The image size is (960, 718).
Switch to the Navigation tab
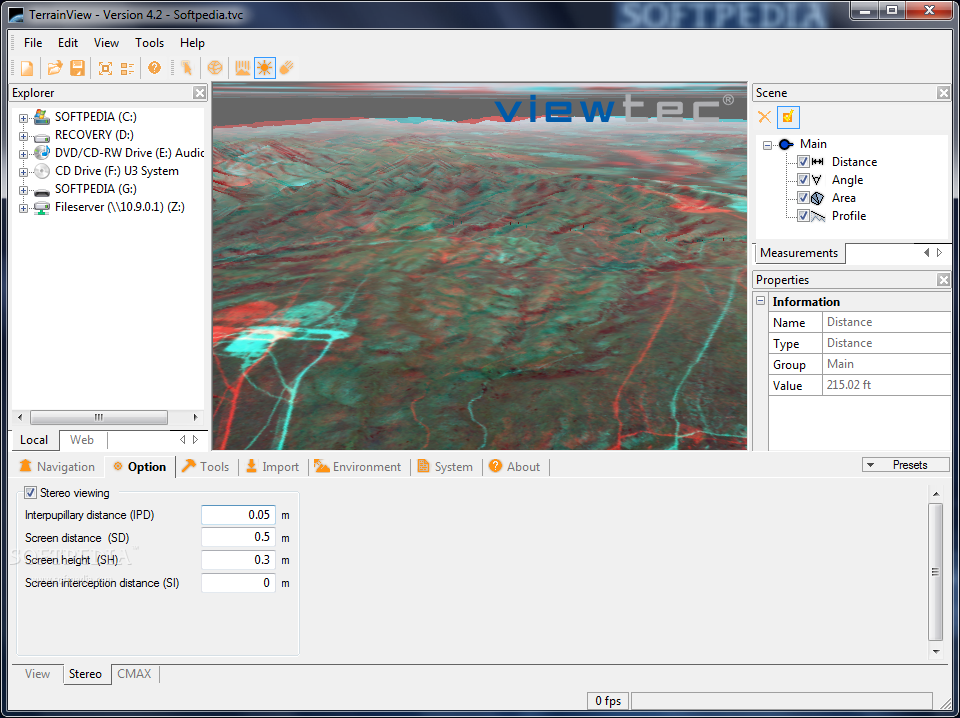57,466
